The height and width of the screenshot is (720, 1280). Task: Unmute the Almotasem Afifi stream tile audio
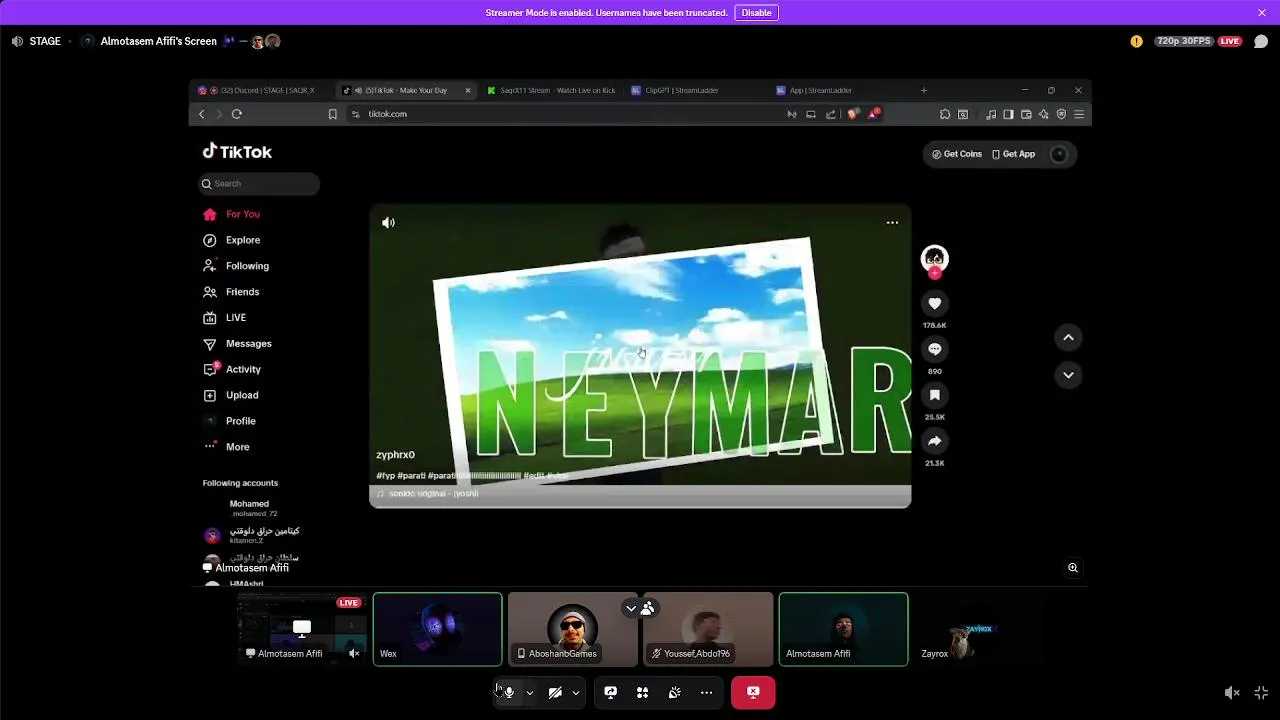[x=354, y=653]
